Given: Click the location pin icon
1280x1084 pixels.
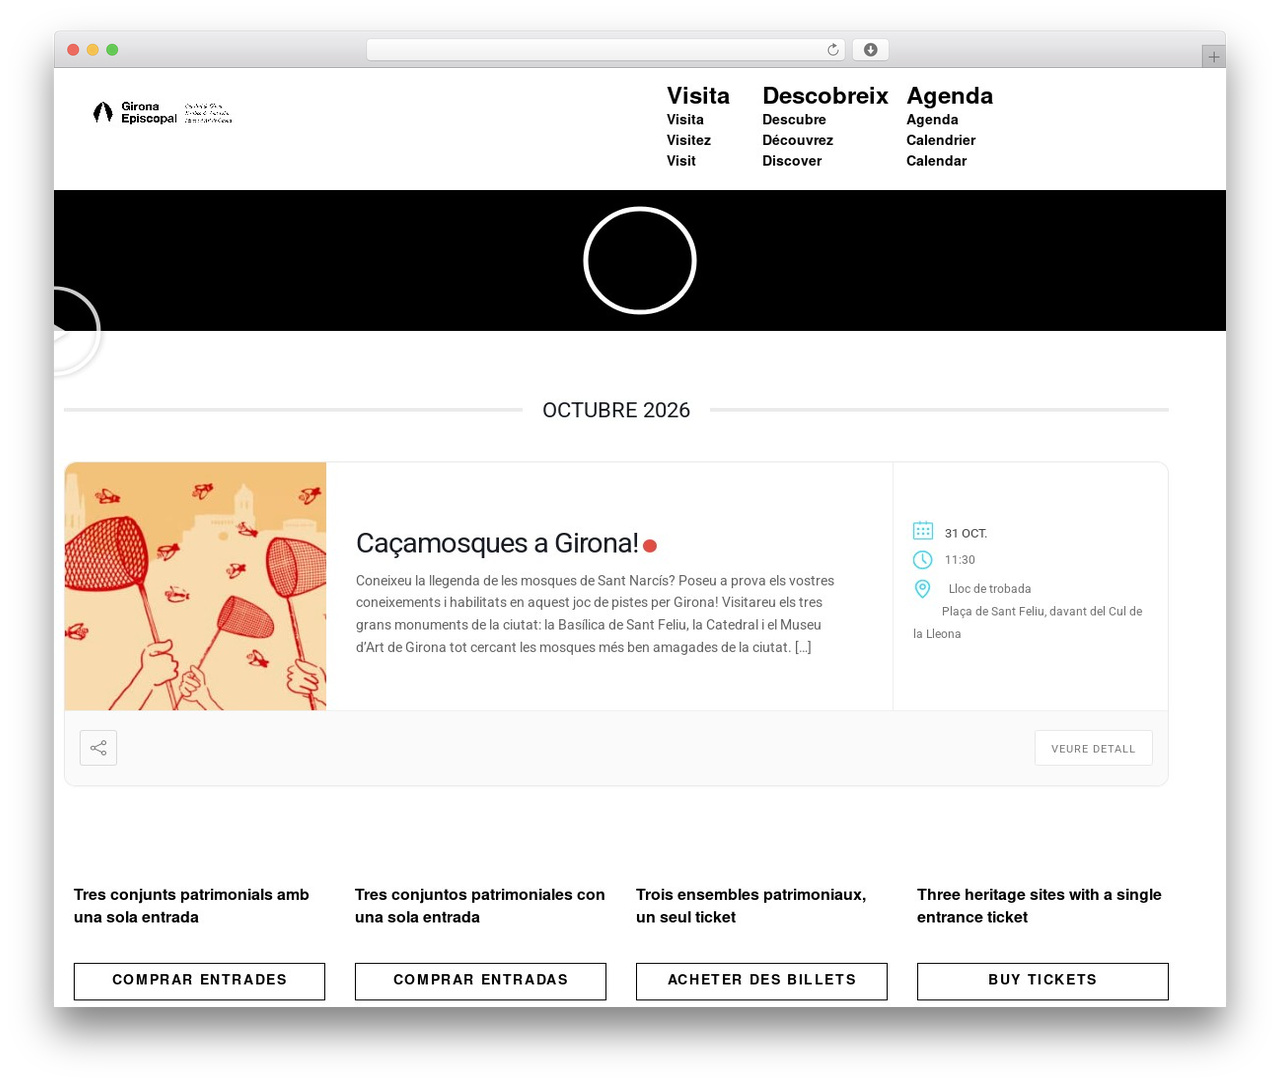Looking at the screenshot, I should pos(923,589).
